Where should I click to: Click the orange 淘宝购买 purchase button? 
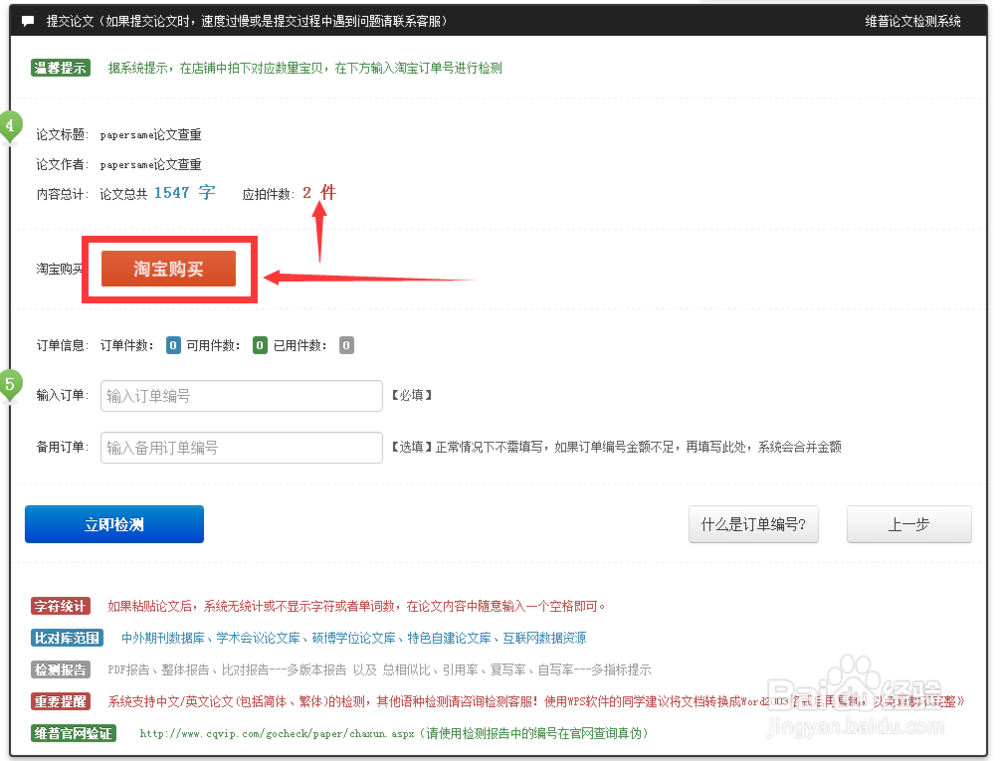pyautogui.click(x=168, y=268)
